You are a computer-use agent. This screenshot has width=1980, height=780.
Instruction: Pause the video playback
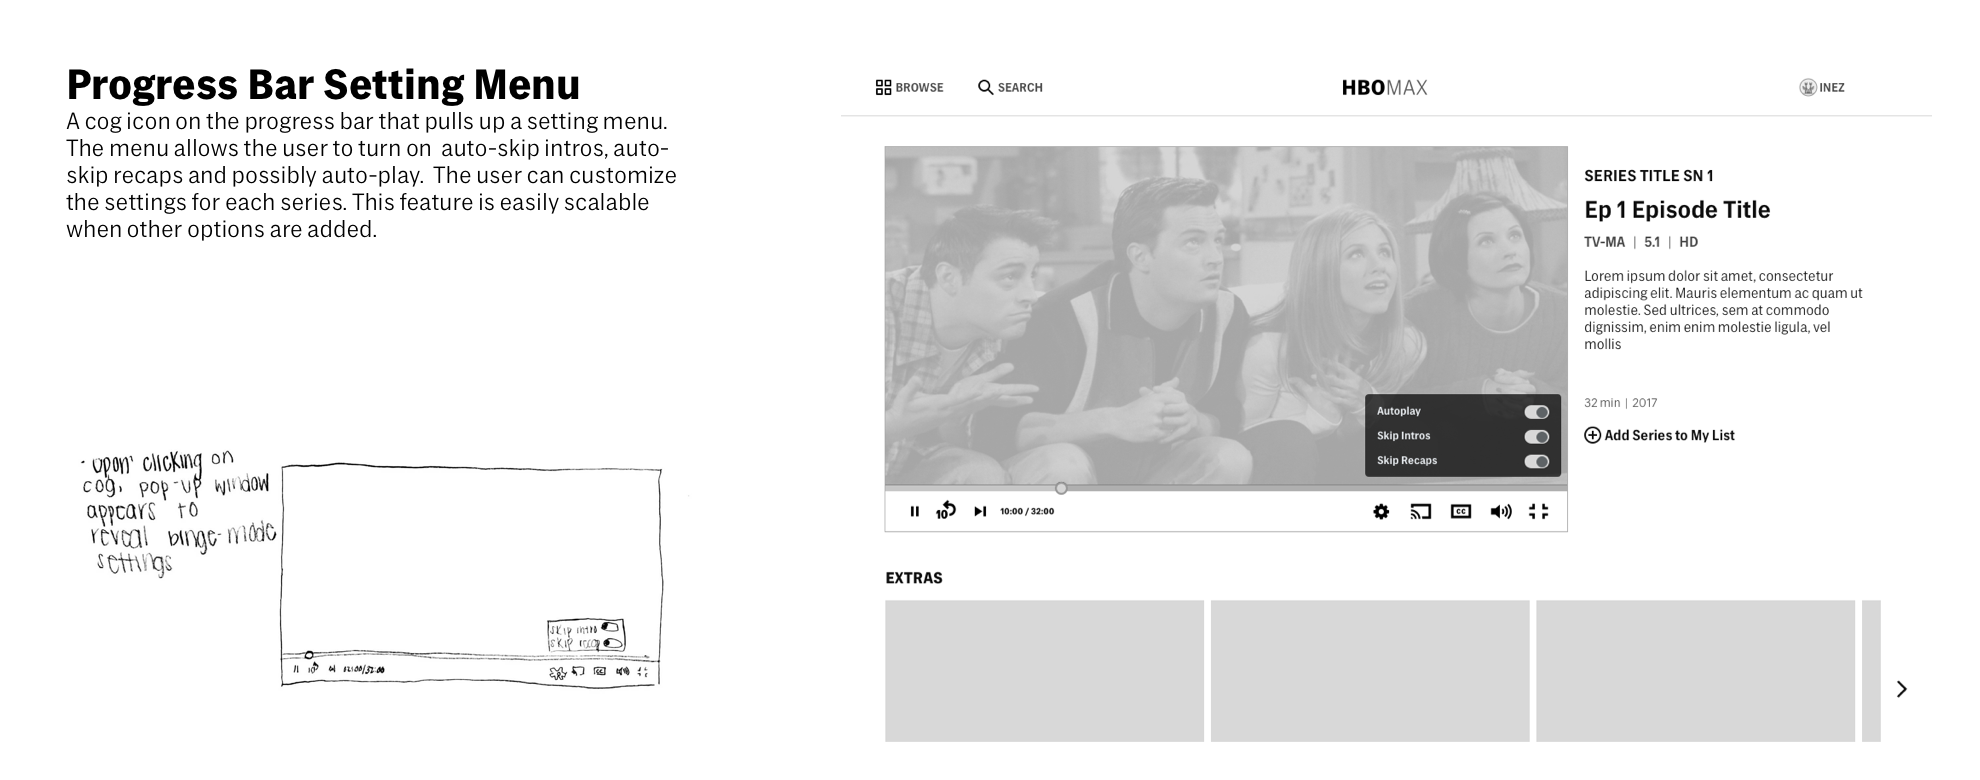point(914,511)
